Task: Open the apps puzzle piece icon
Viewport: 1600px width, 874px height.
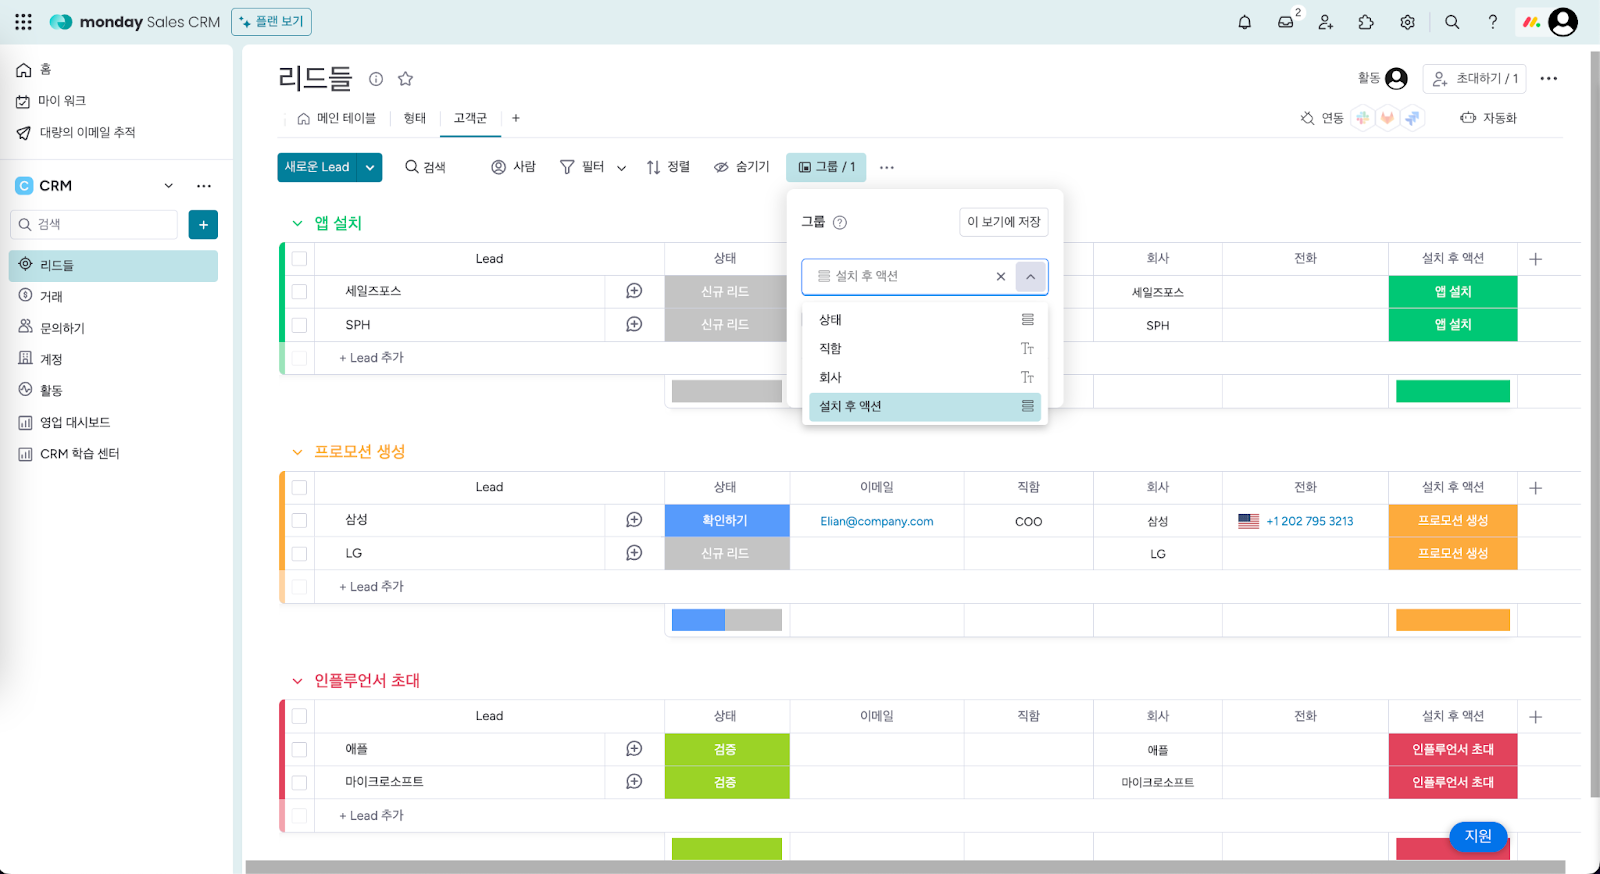Action: click(1366, 22)
